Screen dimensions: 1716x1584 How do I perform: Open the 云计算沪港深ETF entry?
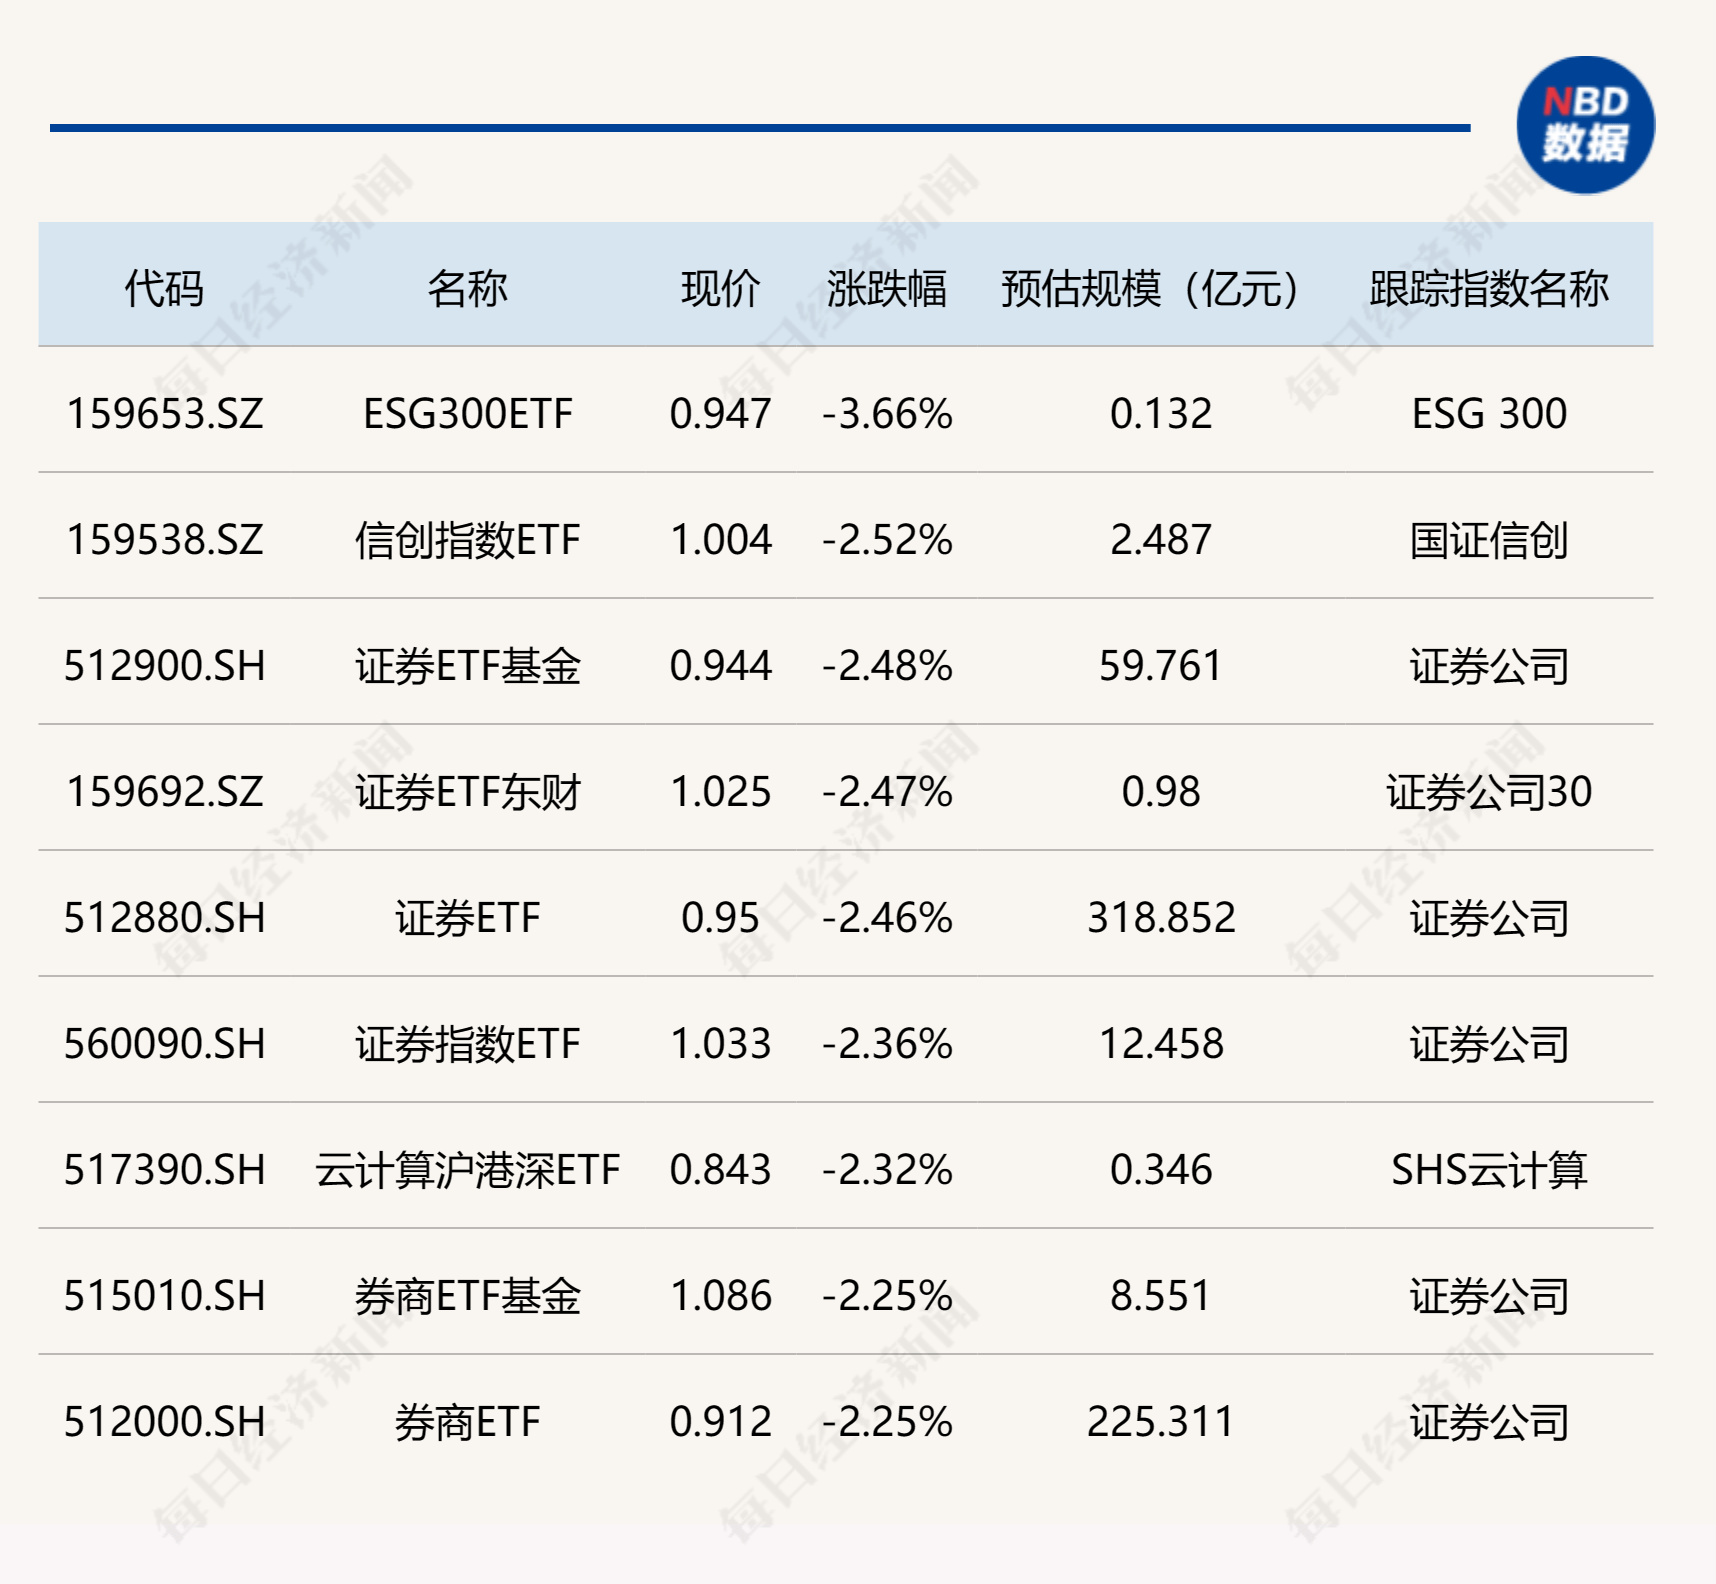467,1170
